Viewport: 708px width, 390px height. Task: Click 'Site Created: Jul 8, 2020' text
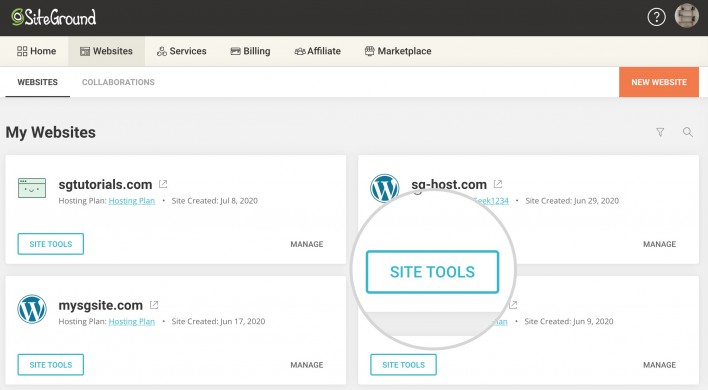click(214, 201)
